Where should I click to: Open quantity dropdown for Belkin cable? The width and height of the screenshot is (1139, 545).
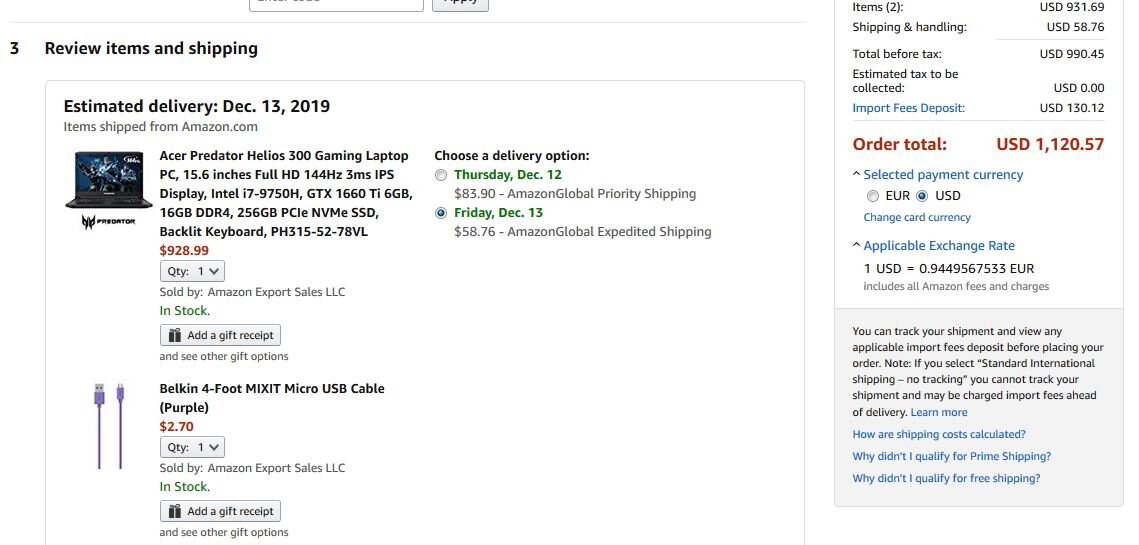pos(194,447)
